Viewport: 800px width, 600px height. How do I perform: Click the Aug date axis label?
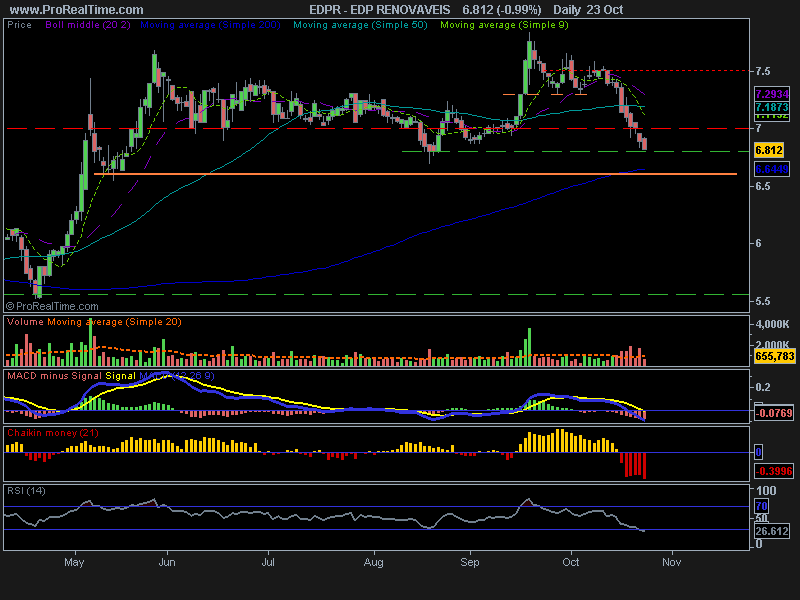coord(373,562)
